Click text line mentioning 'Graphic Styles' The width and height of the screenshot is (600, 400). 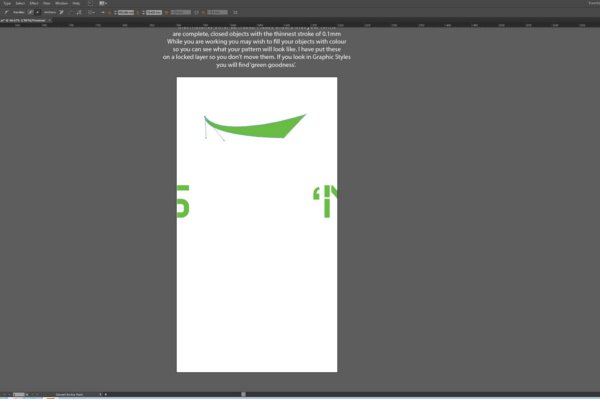tap(256, 57)
